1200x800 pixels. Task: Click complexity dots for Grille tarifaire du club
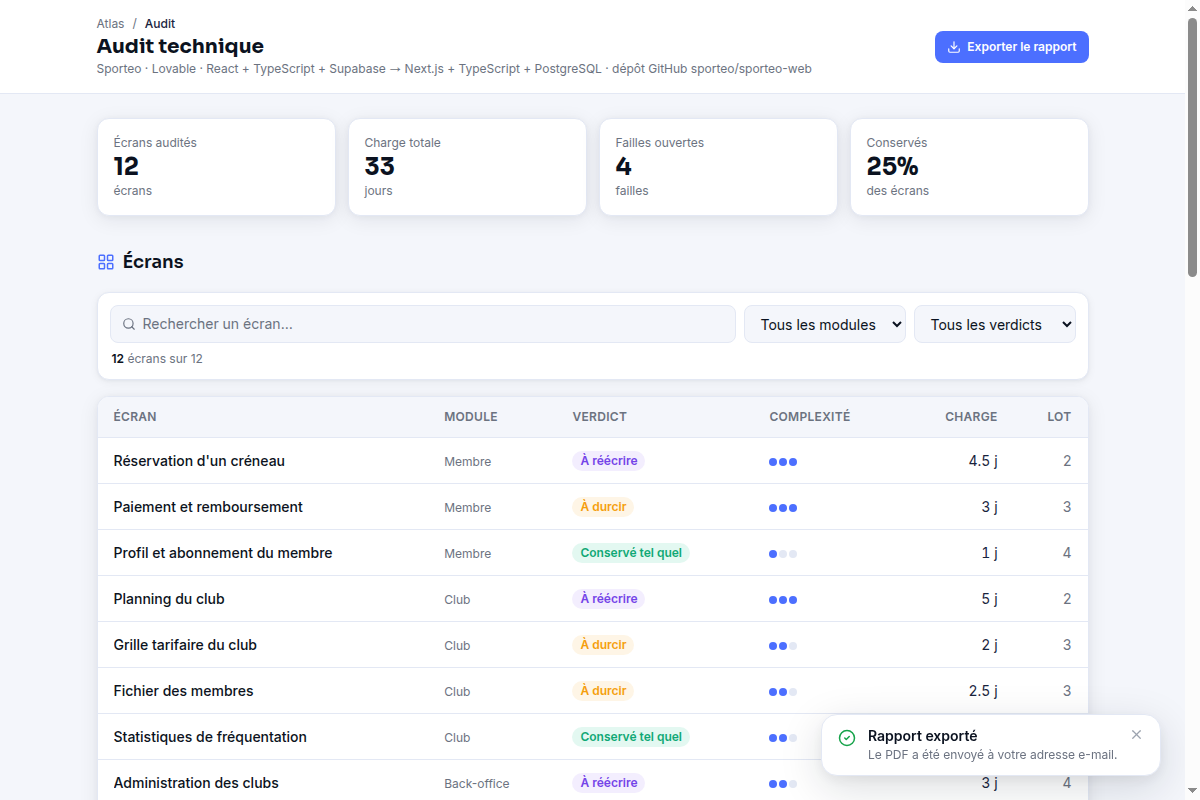click(783, 646)
